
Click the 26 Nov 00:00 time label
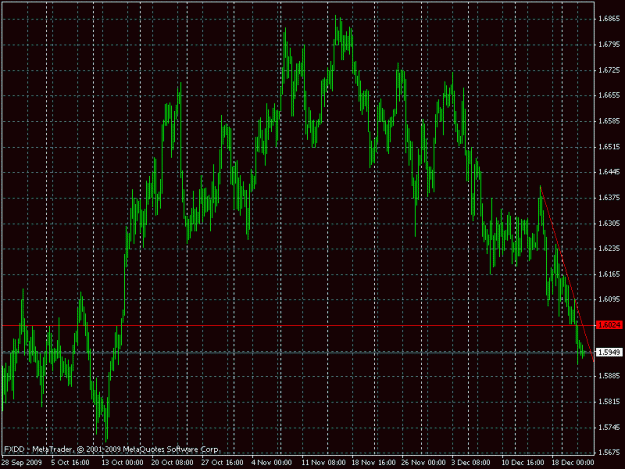424,463
